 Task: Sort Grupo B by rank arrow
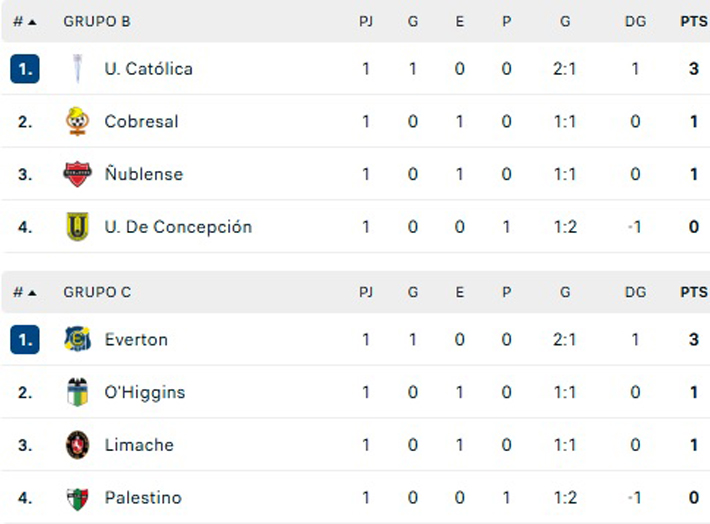point(31,21)
